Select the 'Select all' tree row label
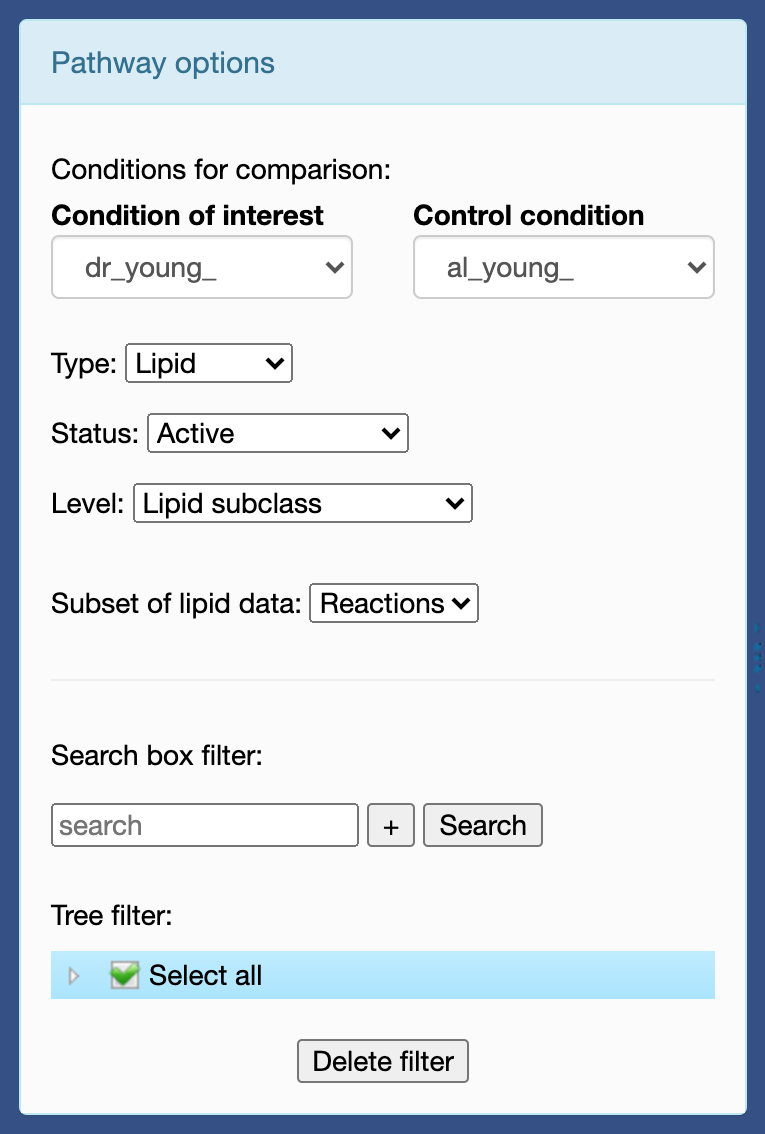 (x=205, y=976)
